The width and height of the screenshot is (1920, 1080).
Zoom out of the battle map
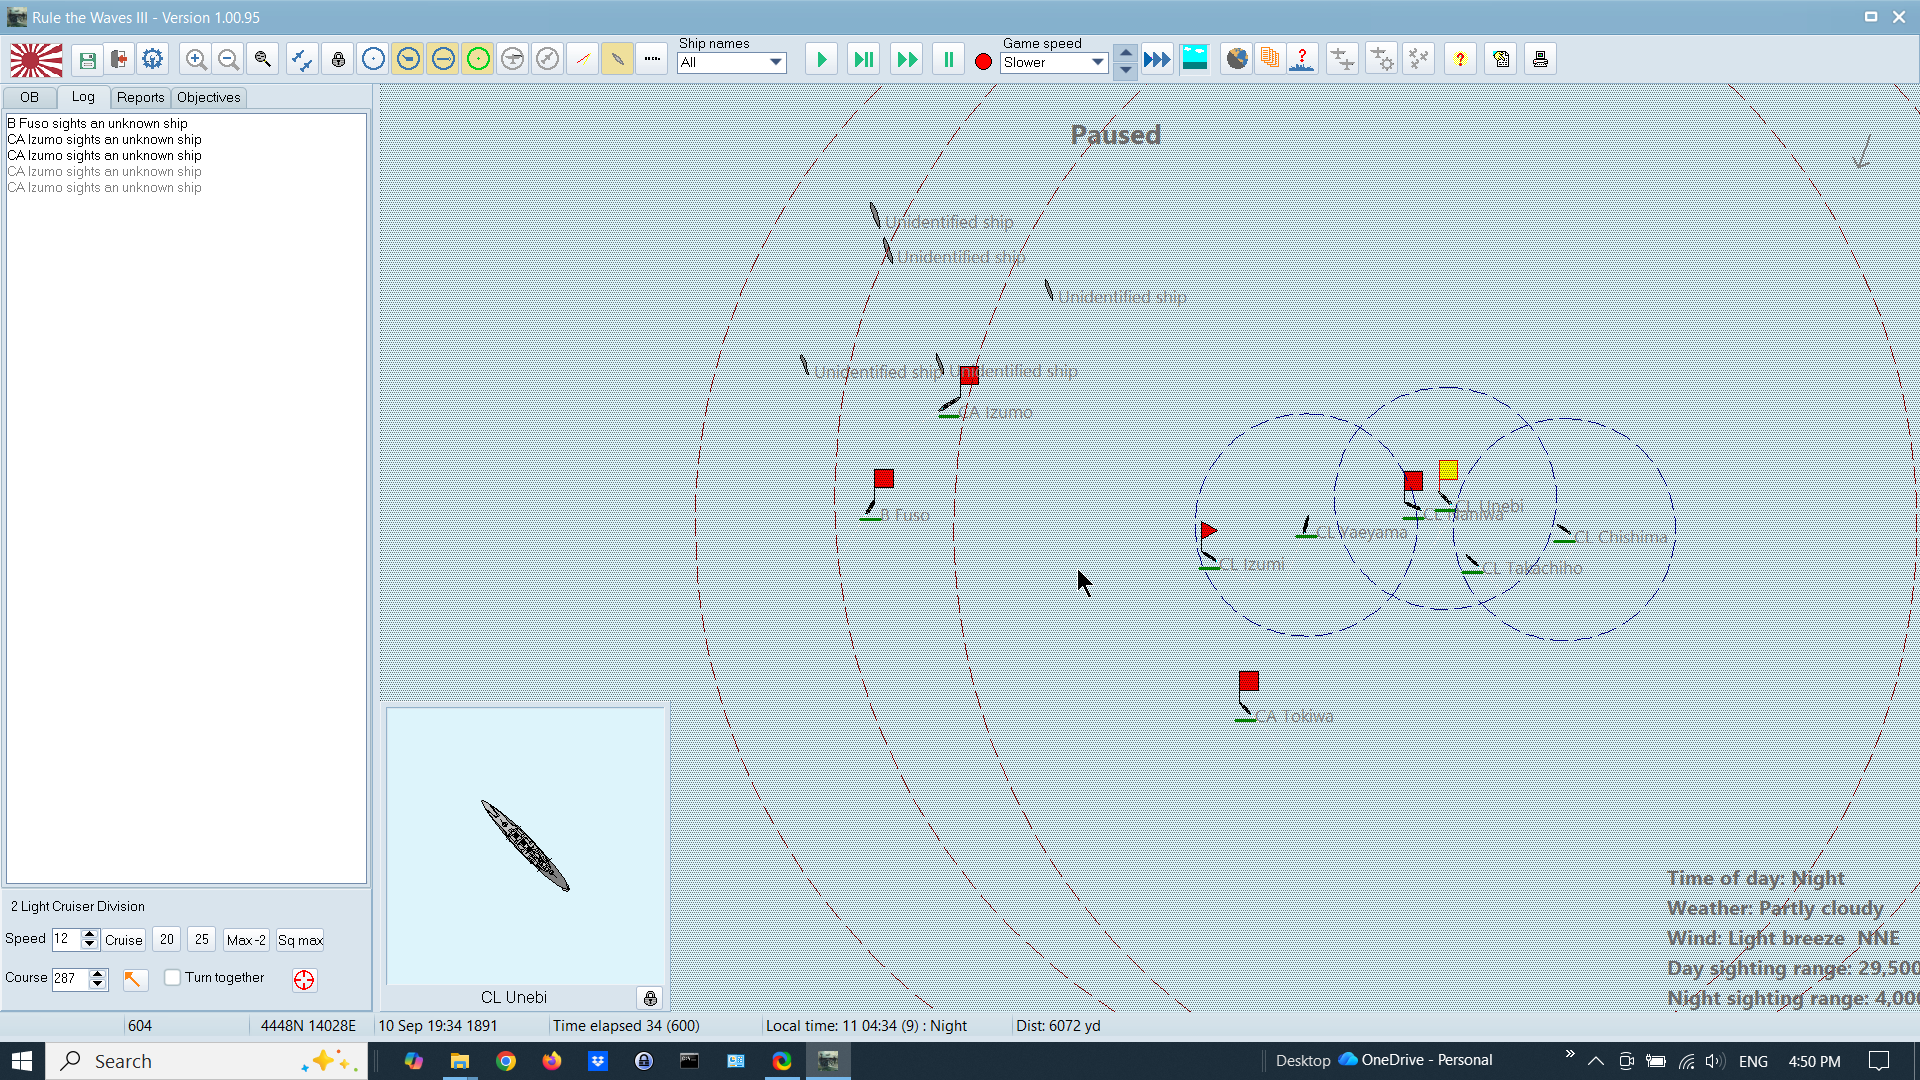pos(228,60)
